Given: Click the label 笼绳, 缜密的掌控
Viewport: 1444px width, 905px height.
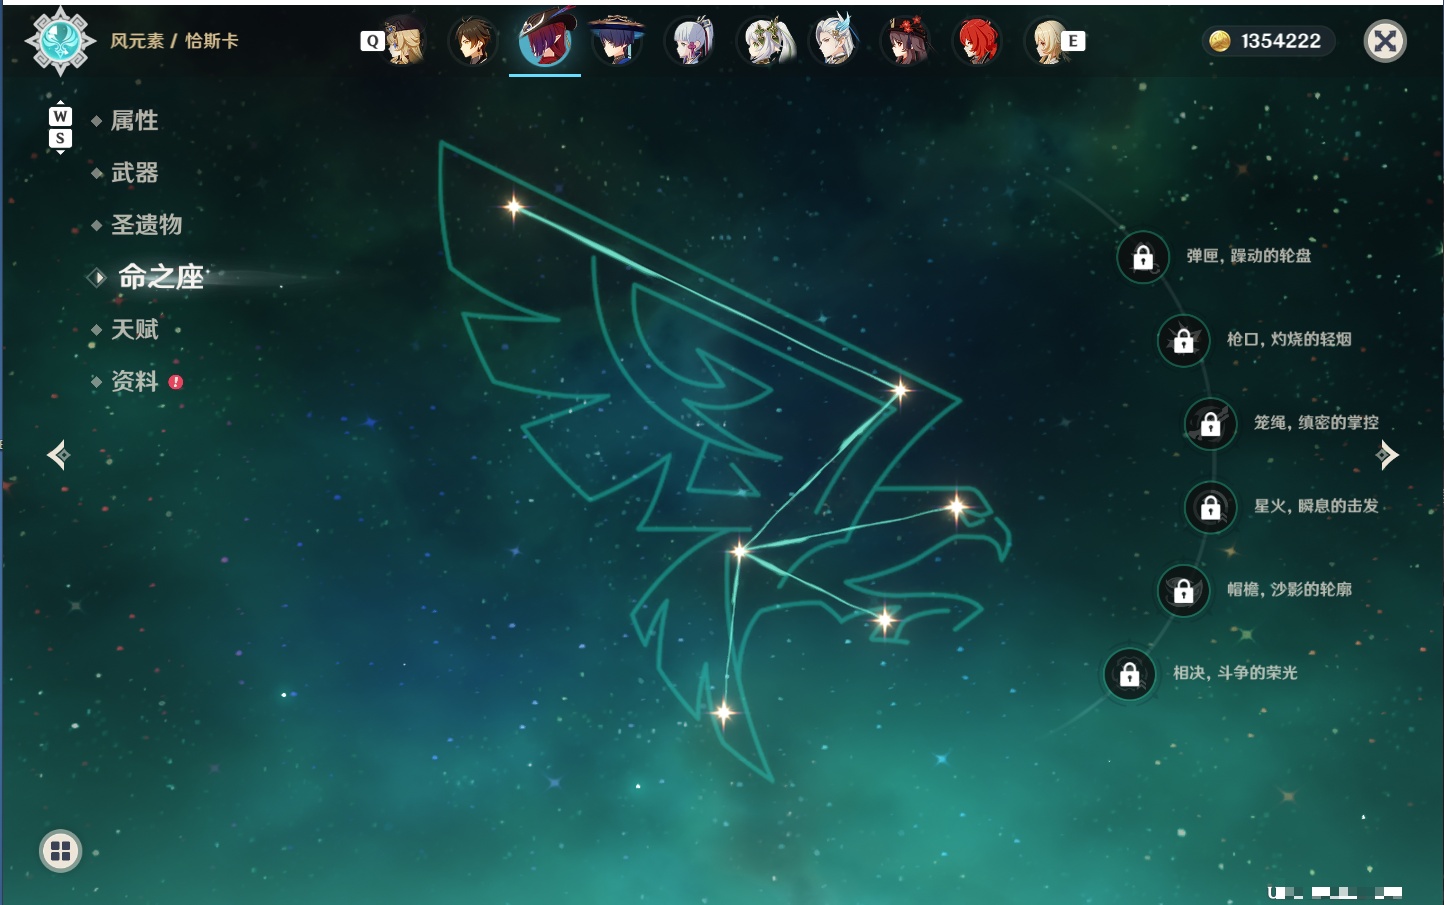Looking at the screenshot, I should tap(1316, 423).
